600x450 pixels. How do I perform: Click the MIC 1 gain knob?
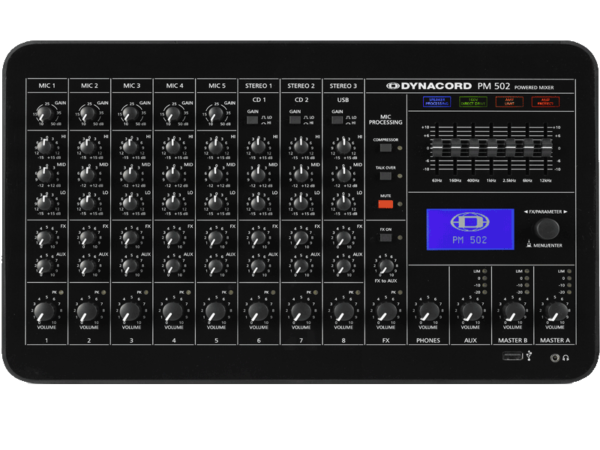pos(46,114)
